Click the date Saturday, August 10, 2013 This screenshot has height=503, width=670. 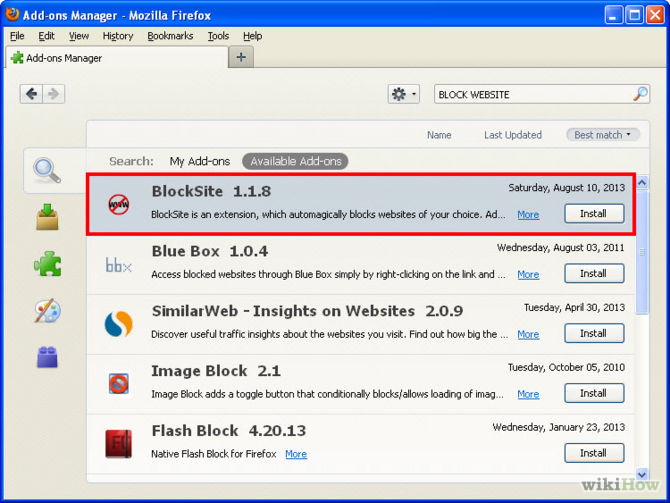coord(566,188)
